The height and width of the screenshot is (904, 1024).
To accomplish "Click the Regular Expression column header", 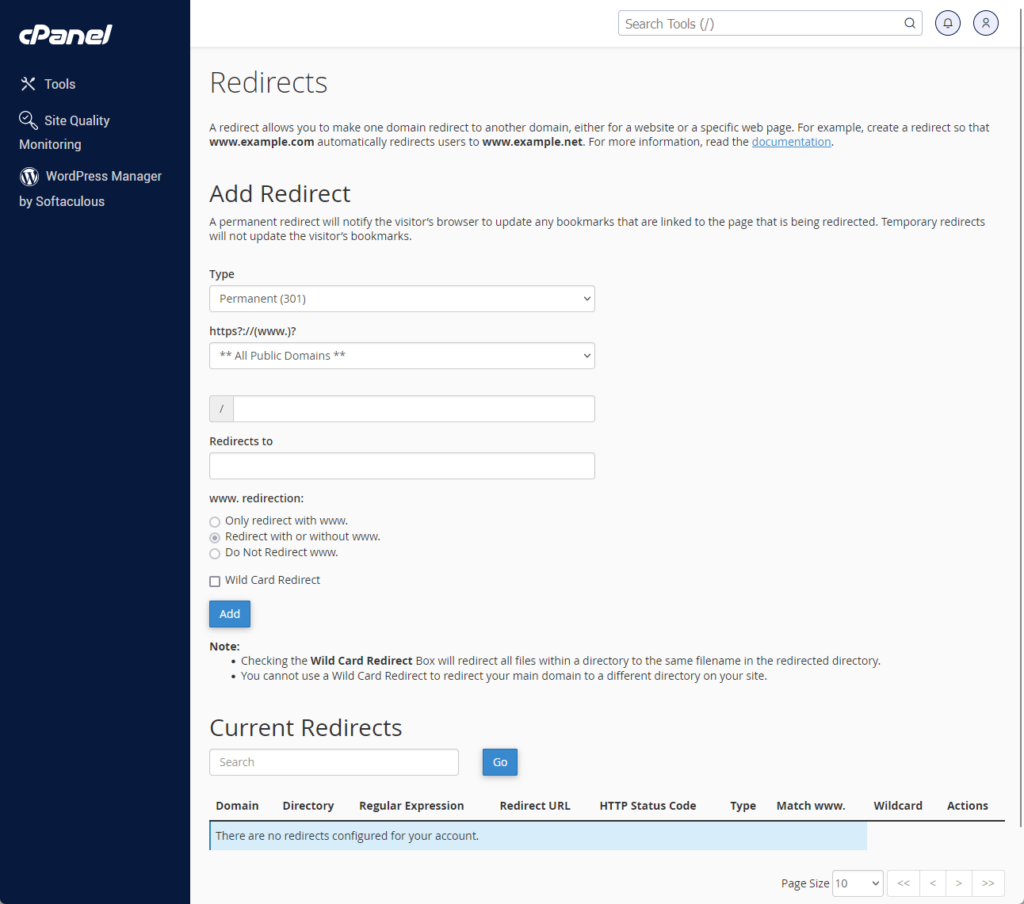I will pos(411,805).
